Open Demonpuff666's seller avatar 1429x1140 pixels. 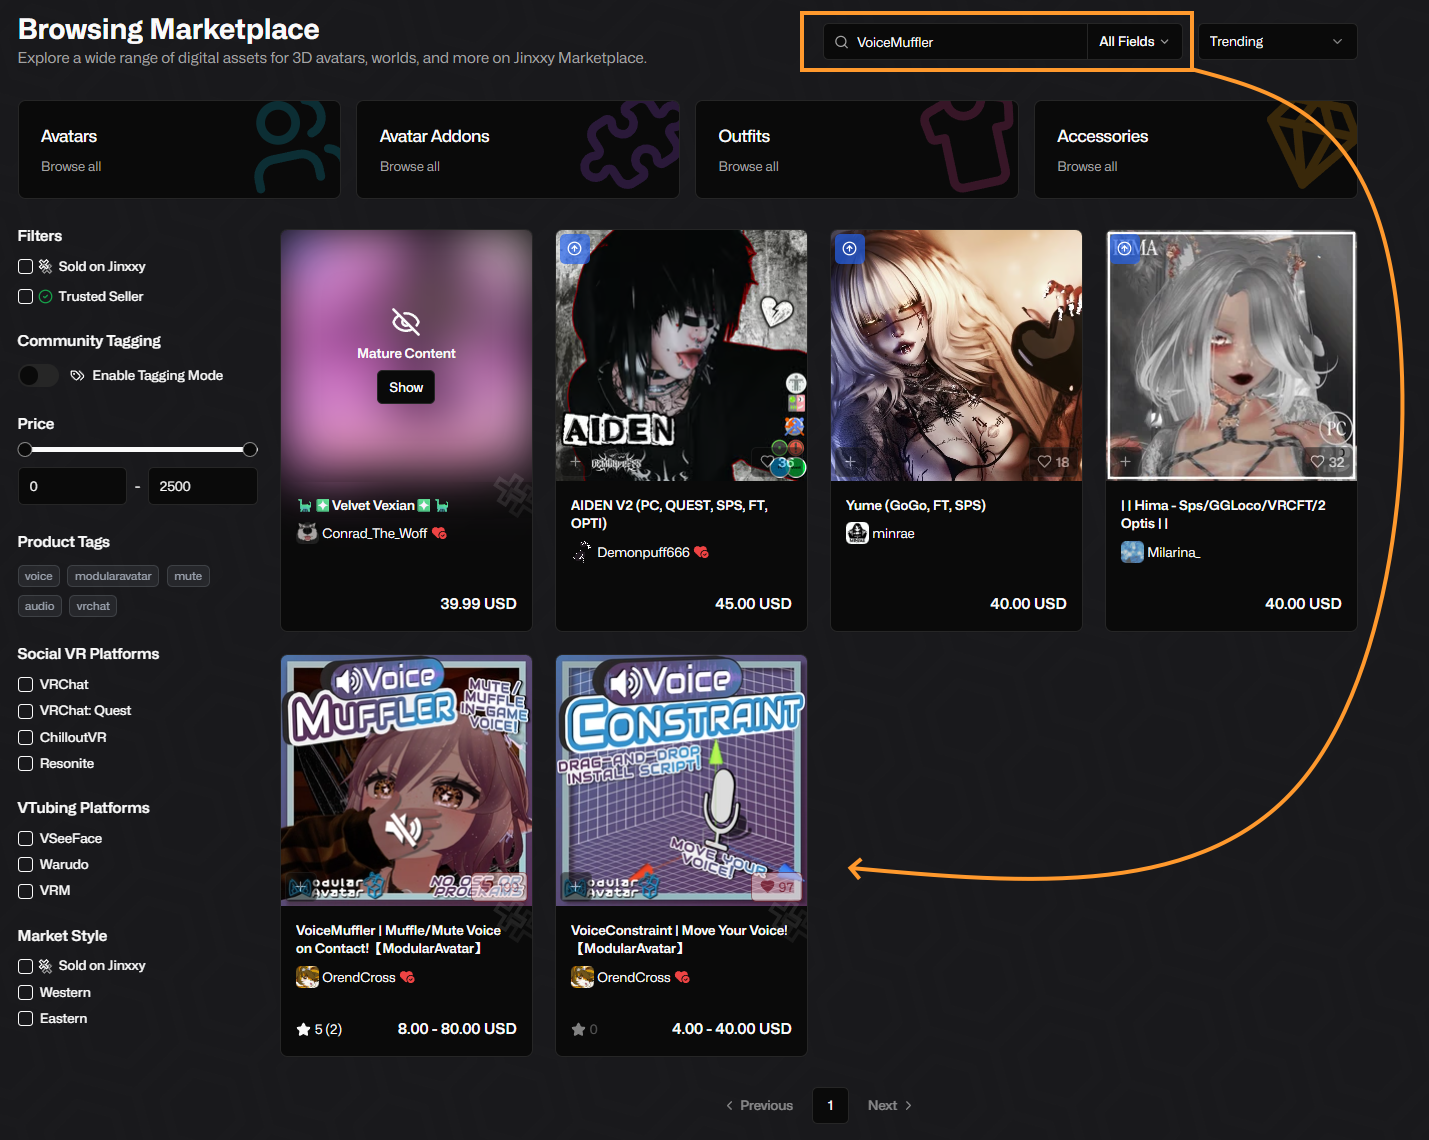click(x=582, y=552)
